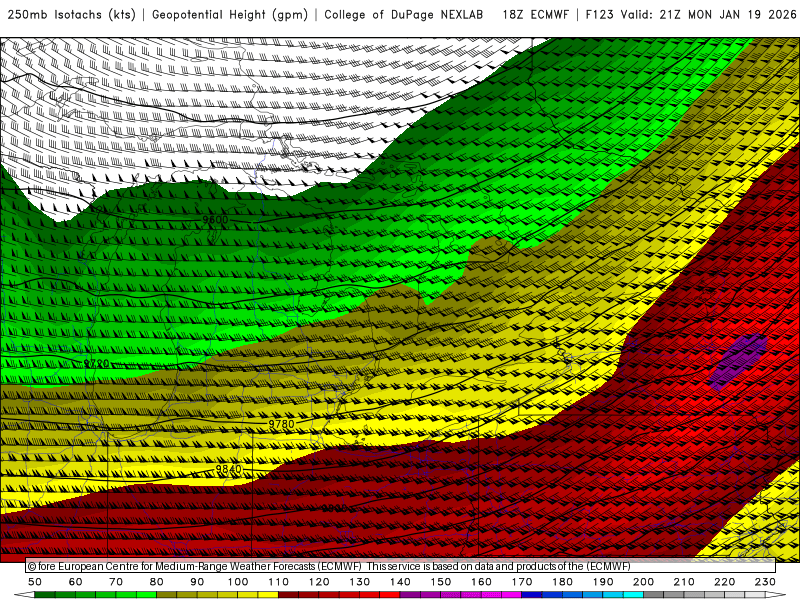The height and width of the screenshot is (600, 800).
Task: Click the ECMWF copyright notice bar
Action: click(401, 566)
